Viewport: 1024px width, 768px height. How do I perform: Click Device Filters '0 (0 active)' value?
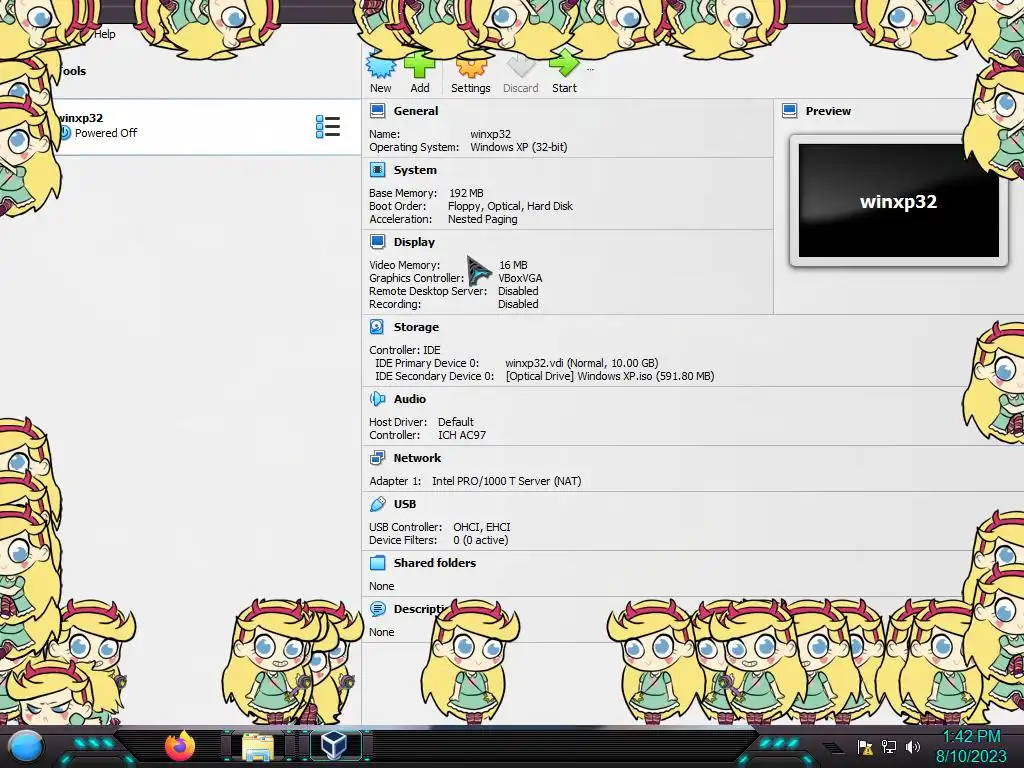(x=481, y=540)
